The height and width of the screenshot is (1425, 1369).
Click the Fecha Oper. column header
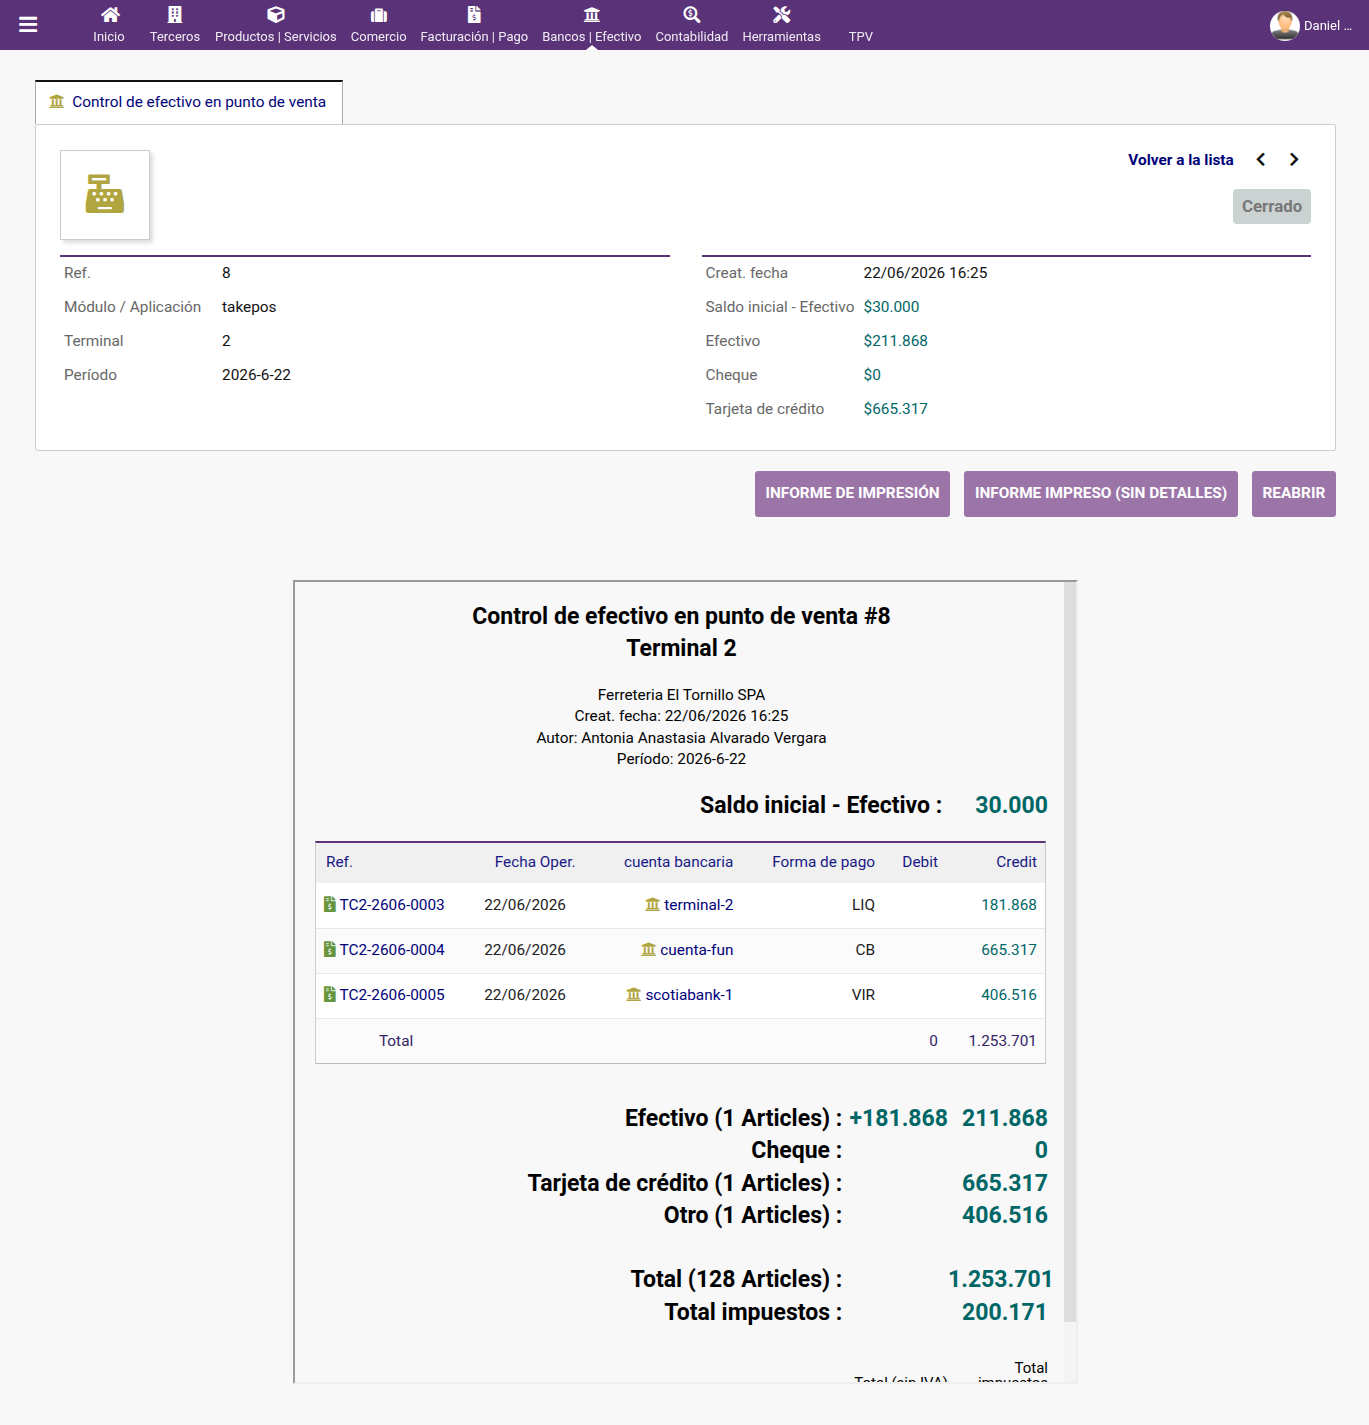535,862
